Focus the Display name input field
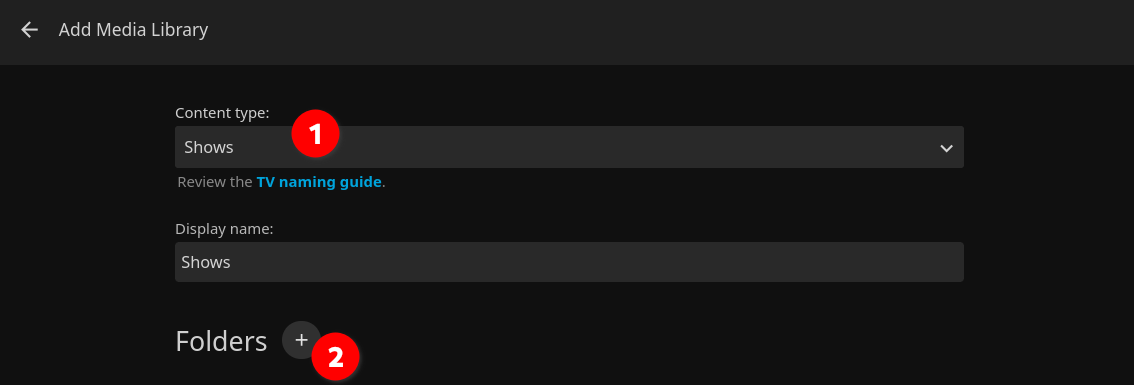 point(569,262)
